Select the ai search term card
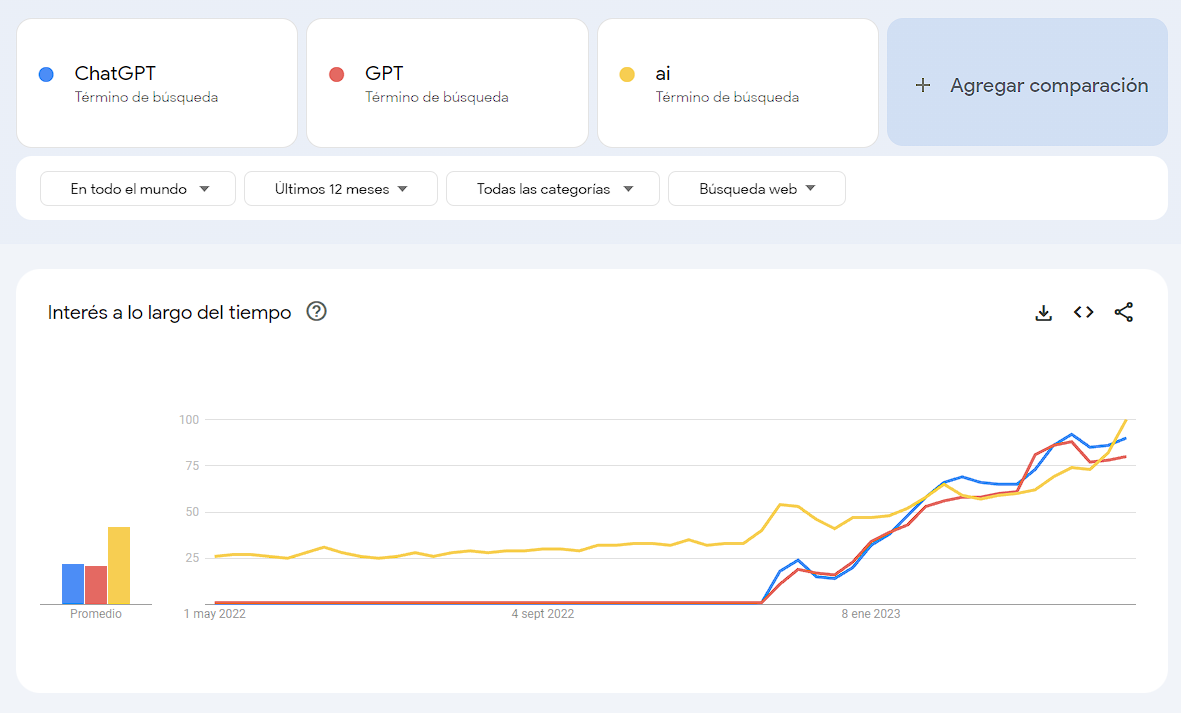 pos(737,83)
